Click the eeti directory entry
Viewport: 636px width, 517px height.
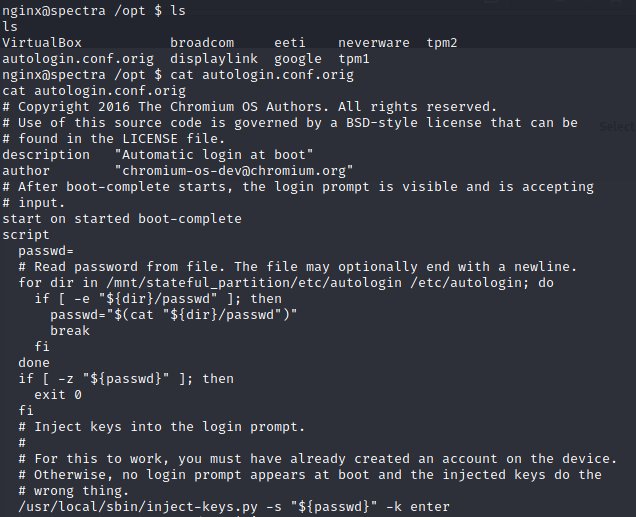pyautogui.click(x=290, y=43)
